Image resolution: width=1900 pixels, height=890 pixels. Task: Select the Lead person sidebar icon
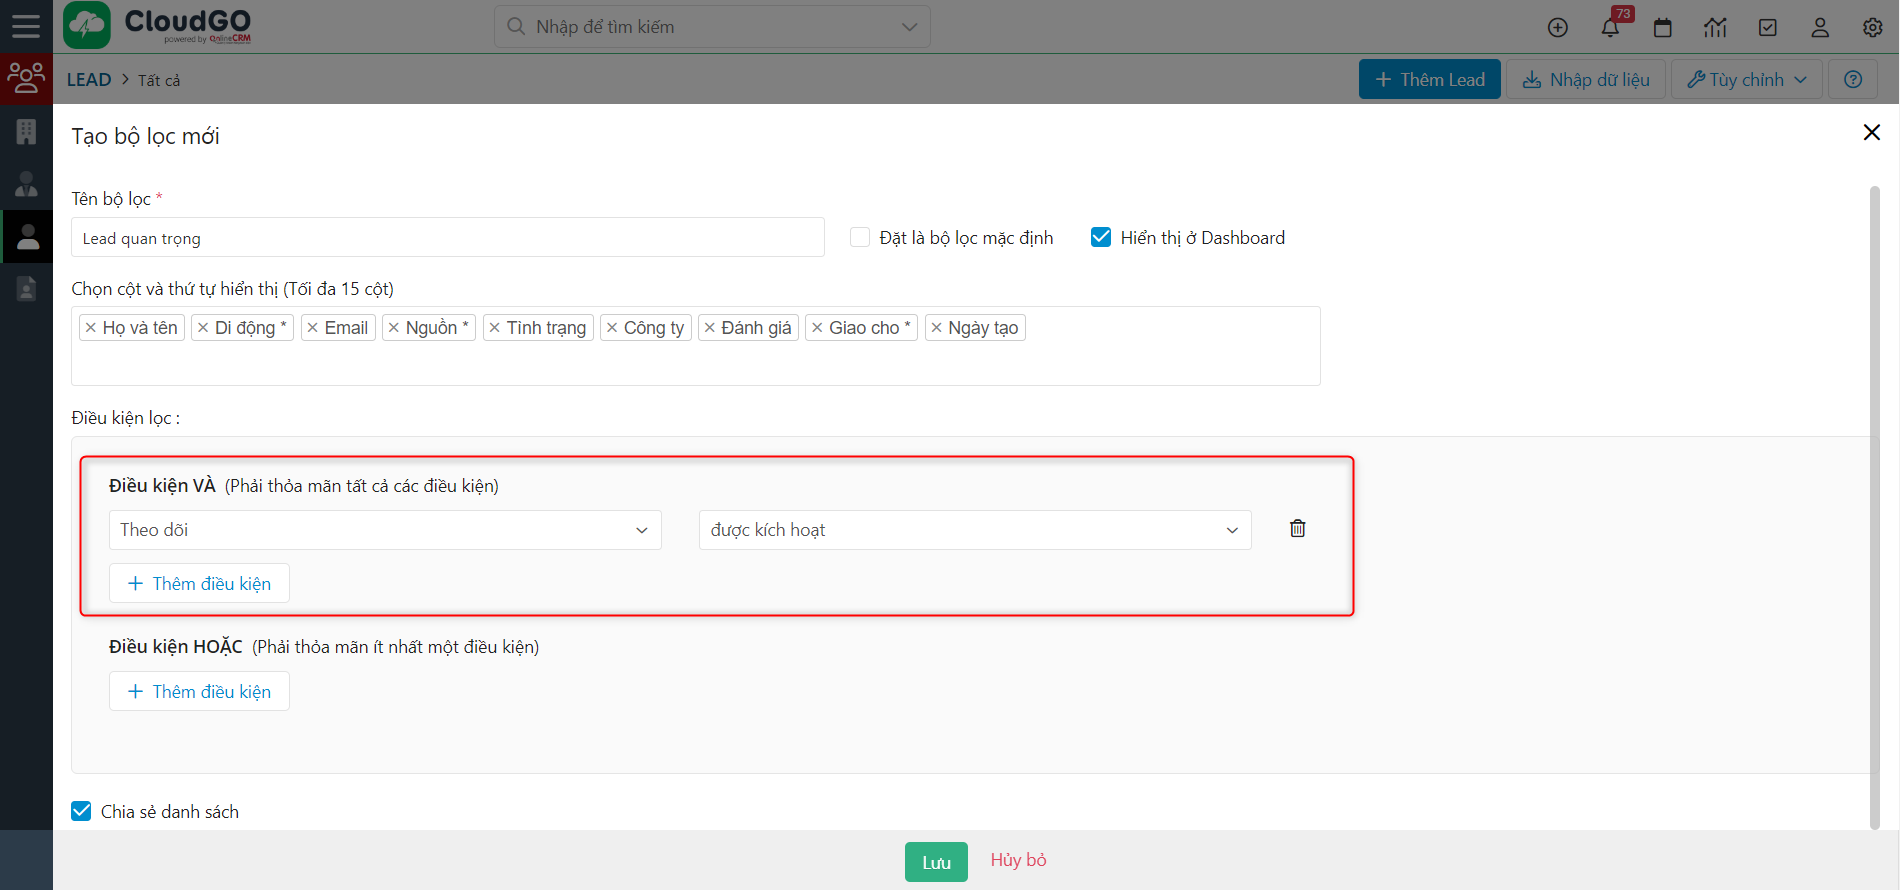pos(28,236)
